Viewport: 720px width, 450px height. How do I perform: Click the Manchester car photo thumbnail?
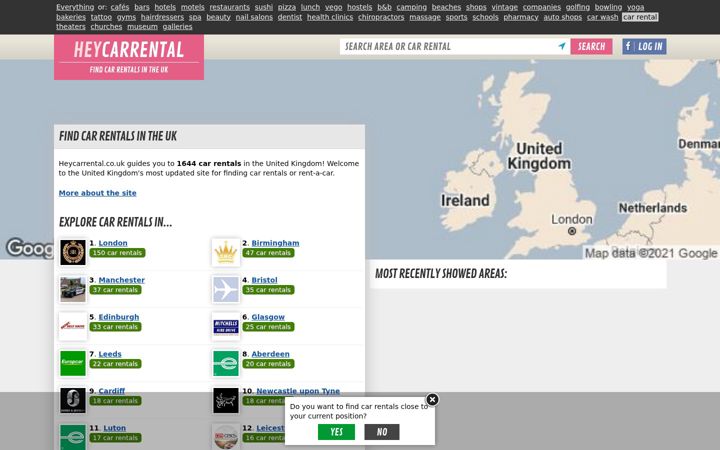tap(73, 289)
